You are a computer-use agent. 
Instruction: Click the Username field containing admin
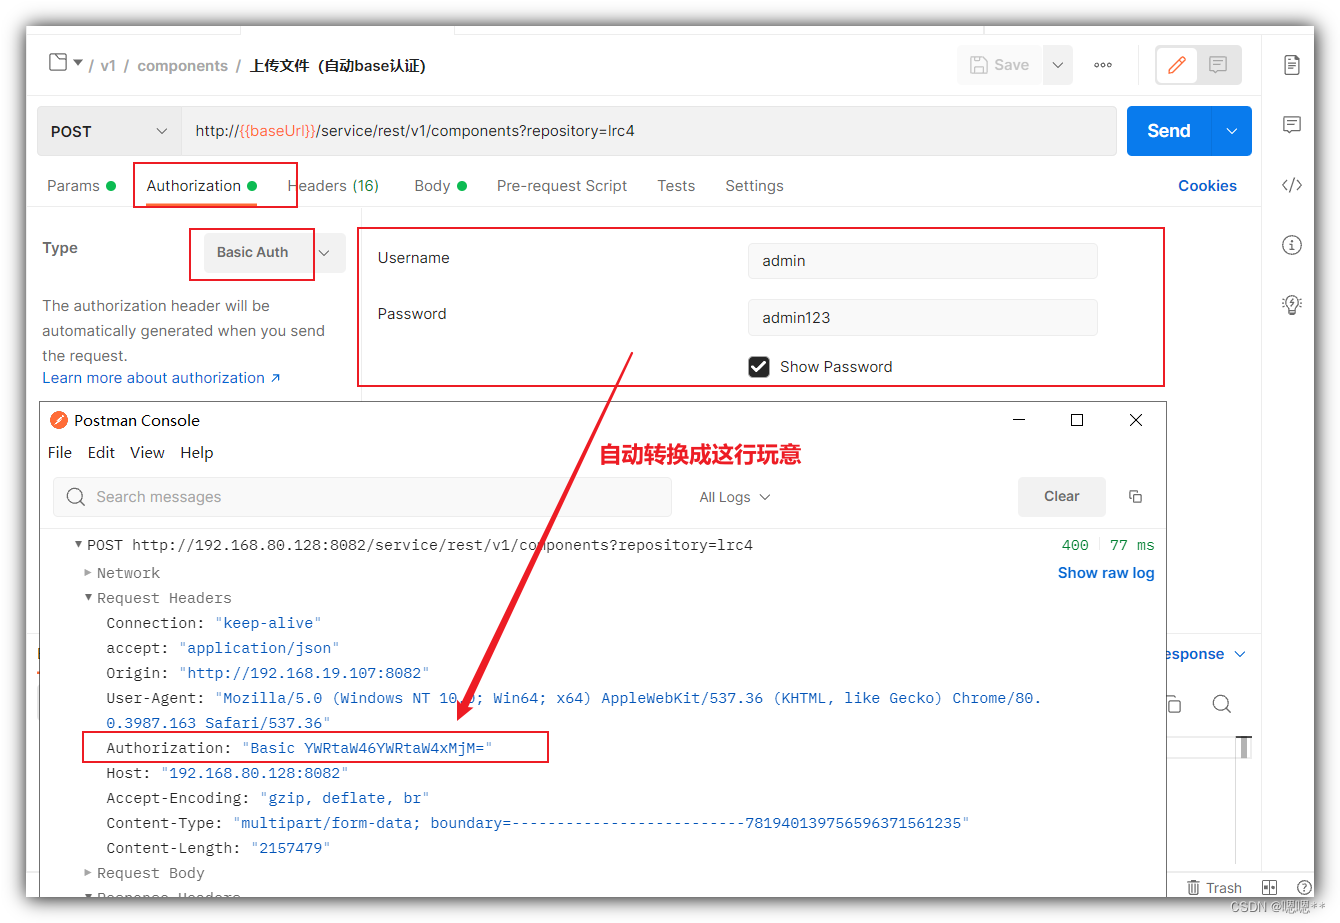(922, 261)
